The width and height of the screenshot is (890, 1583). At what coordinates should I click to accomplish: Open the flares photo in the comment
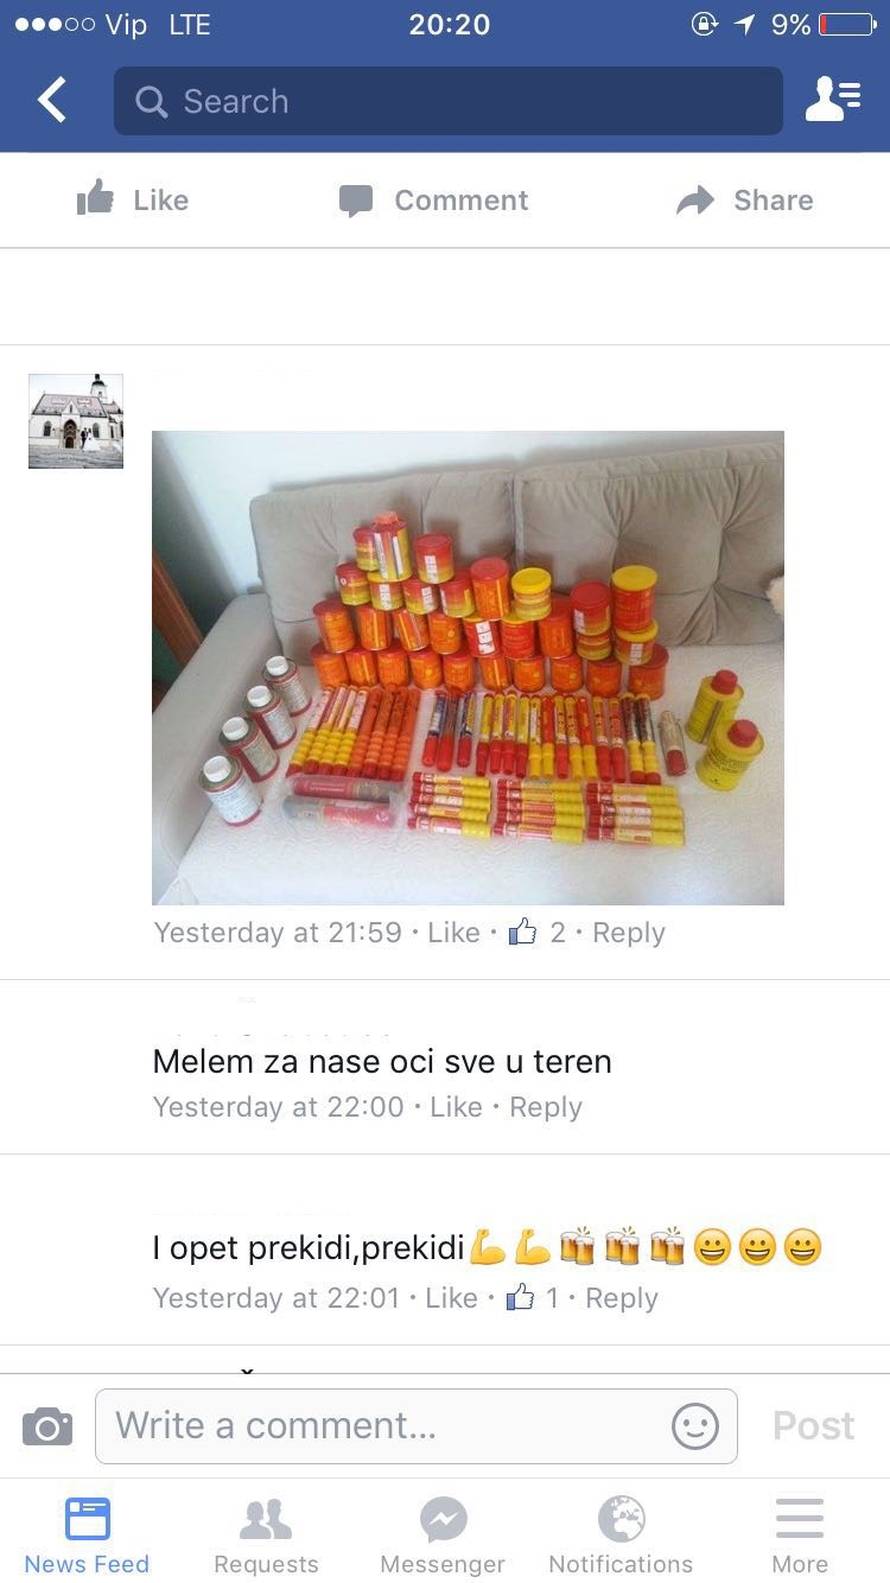468,668
